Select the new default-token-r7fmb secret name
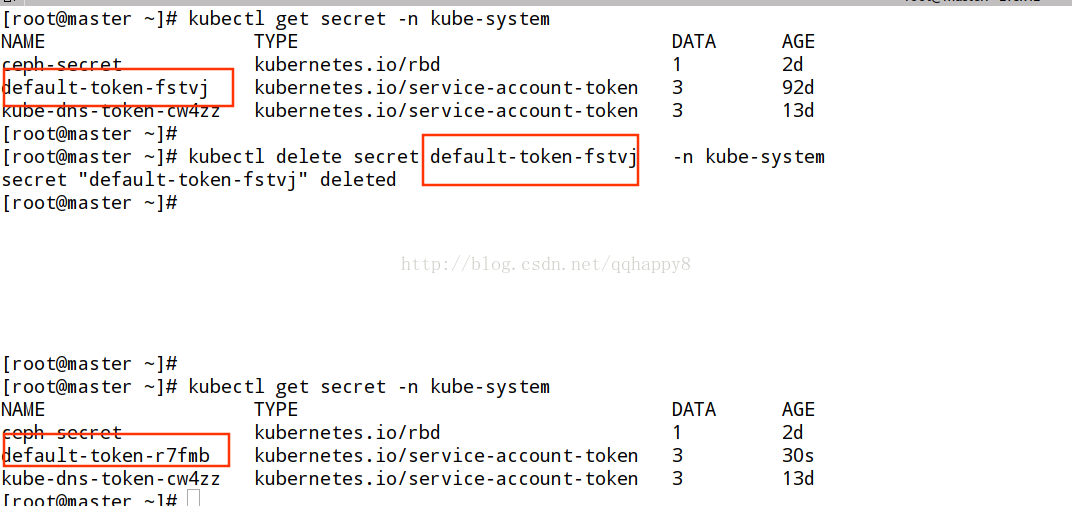 [x=106, y=455]
